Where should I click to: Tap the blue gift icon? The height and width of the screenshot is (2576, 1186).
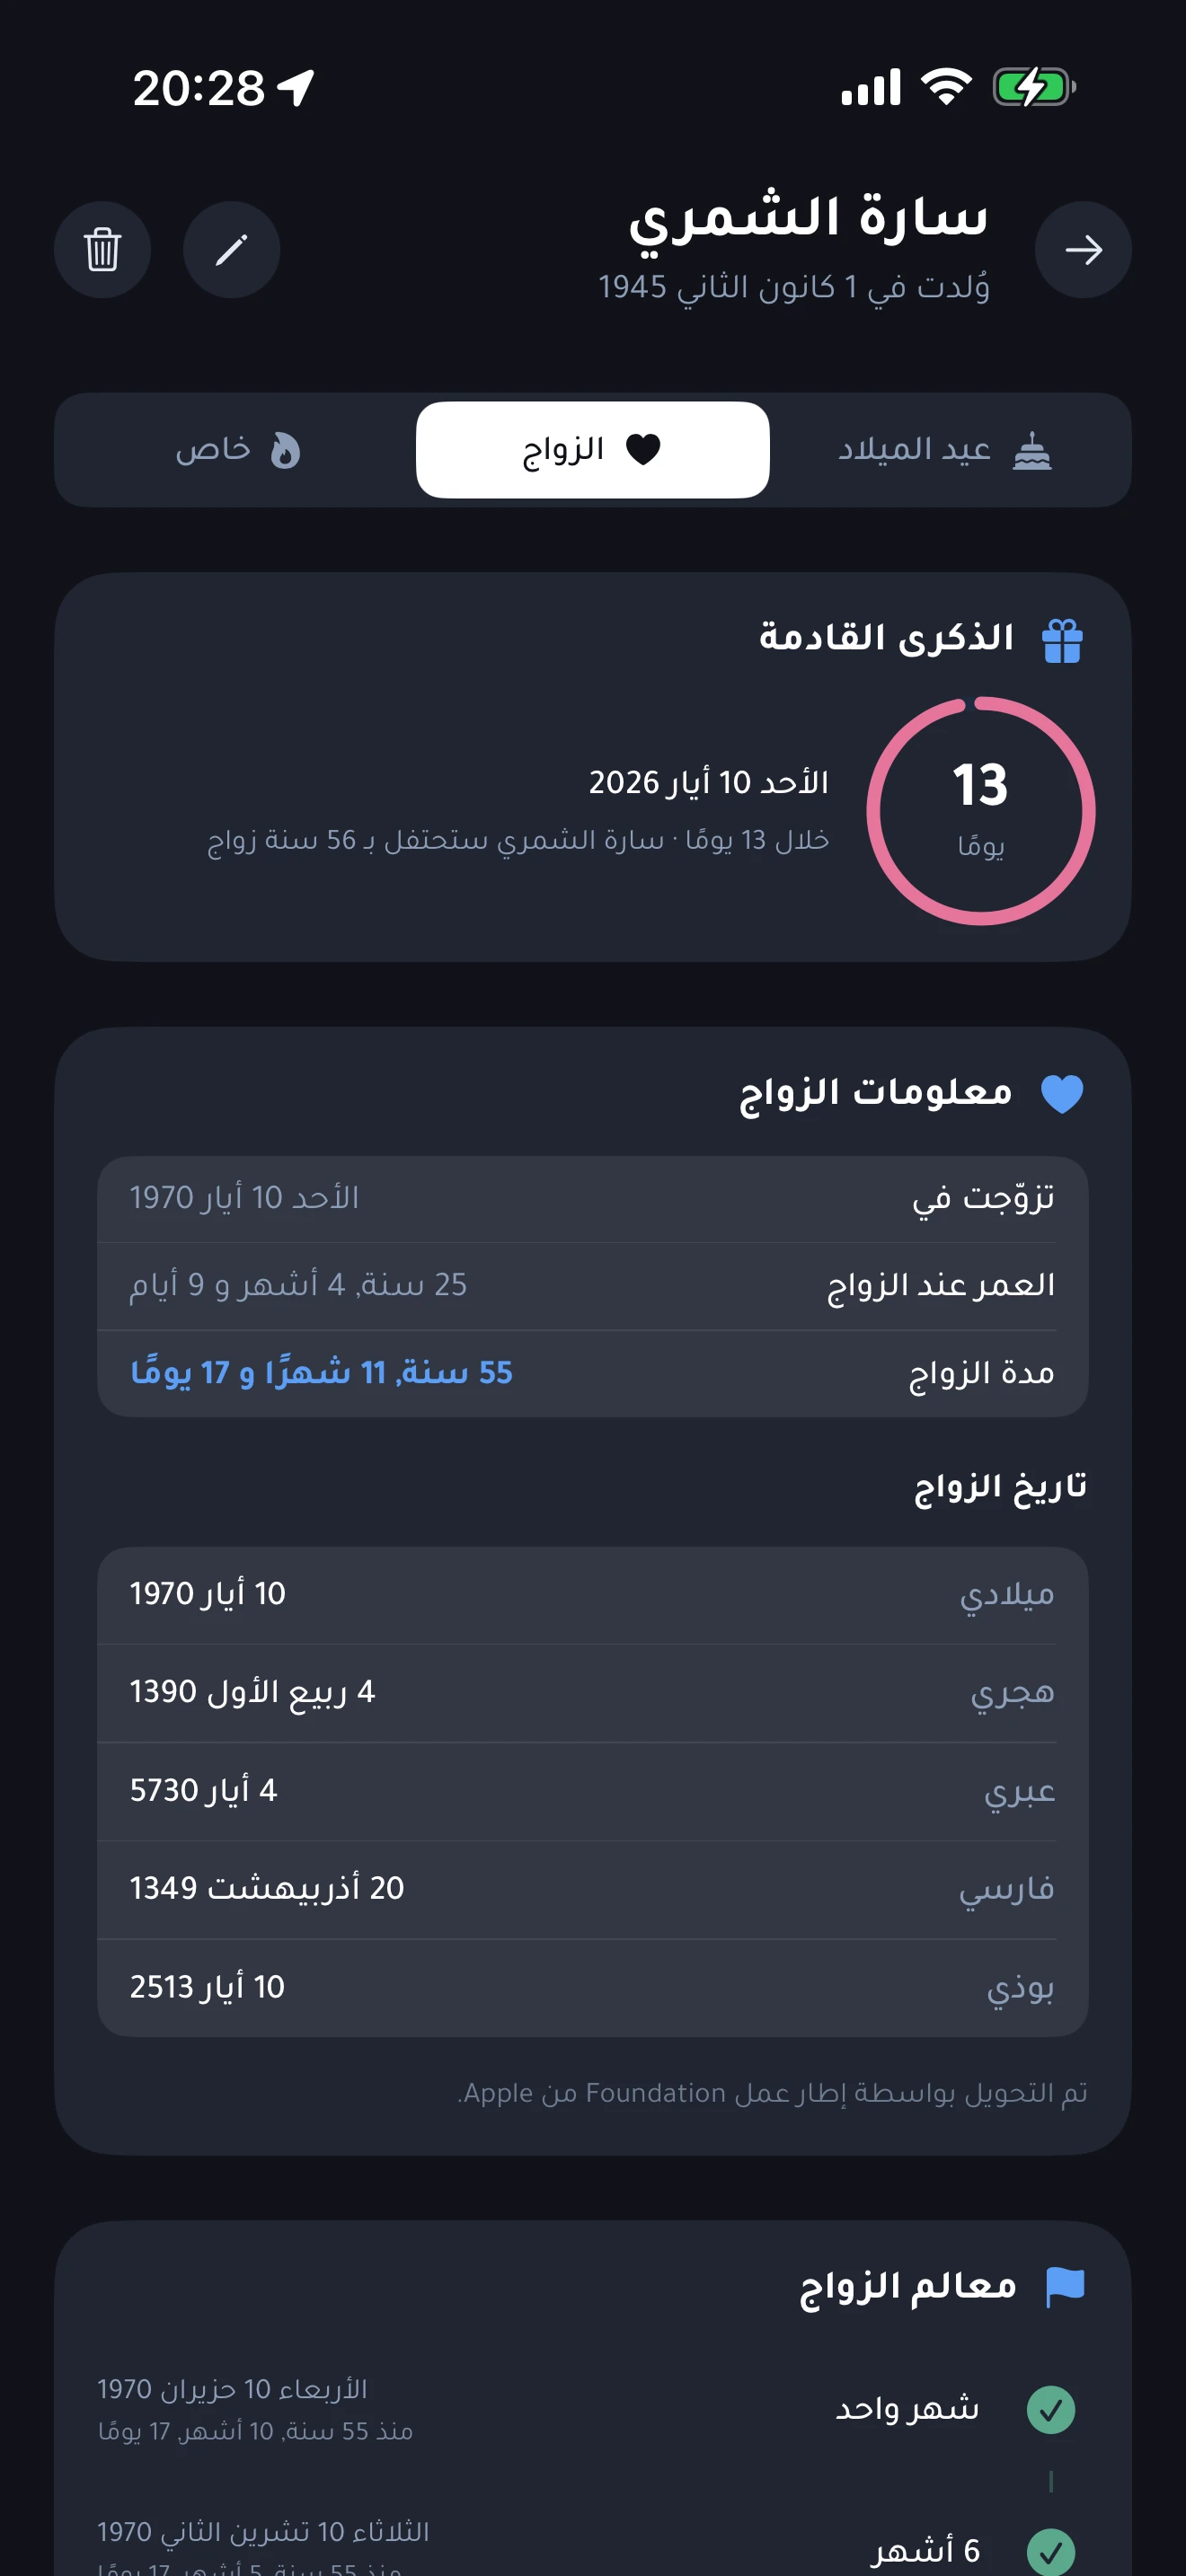coord(1062,641)
